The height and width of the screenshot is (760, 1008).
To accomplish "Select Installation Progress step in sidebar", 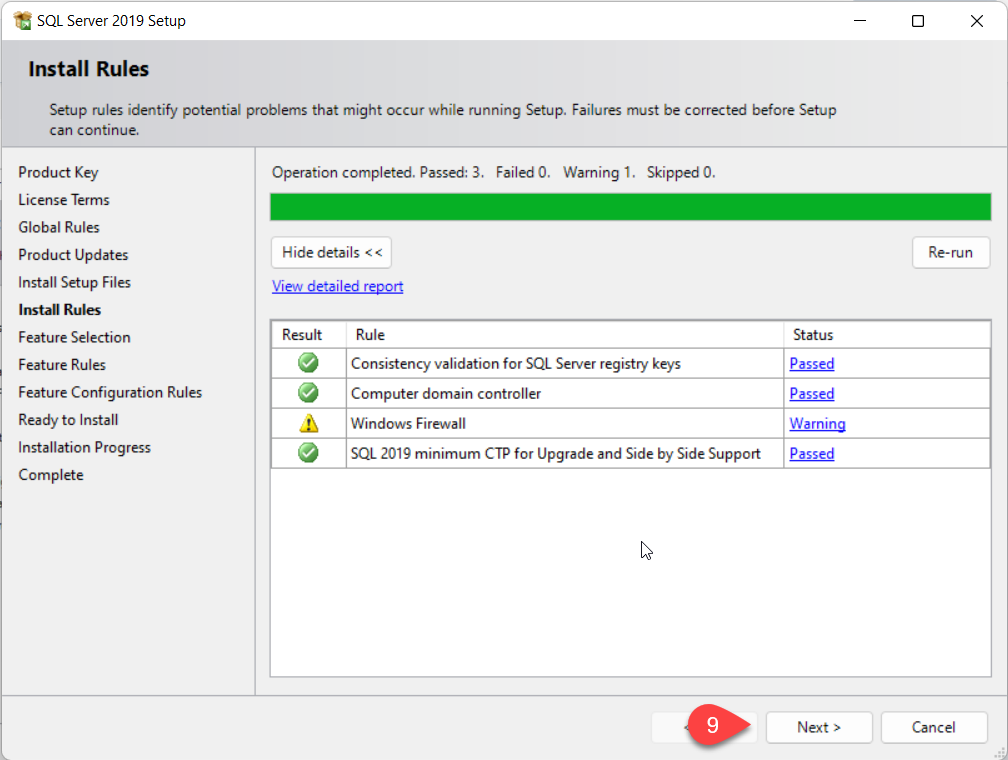I will (x=84, y=448).
